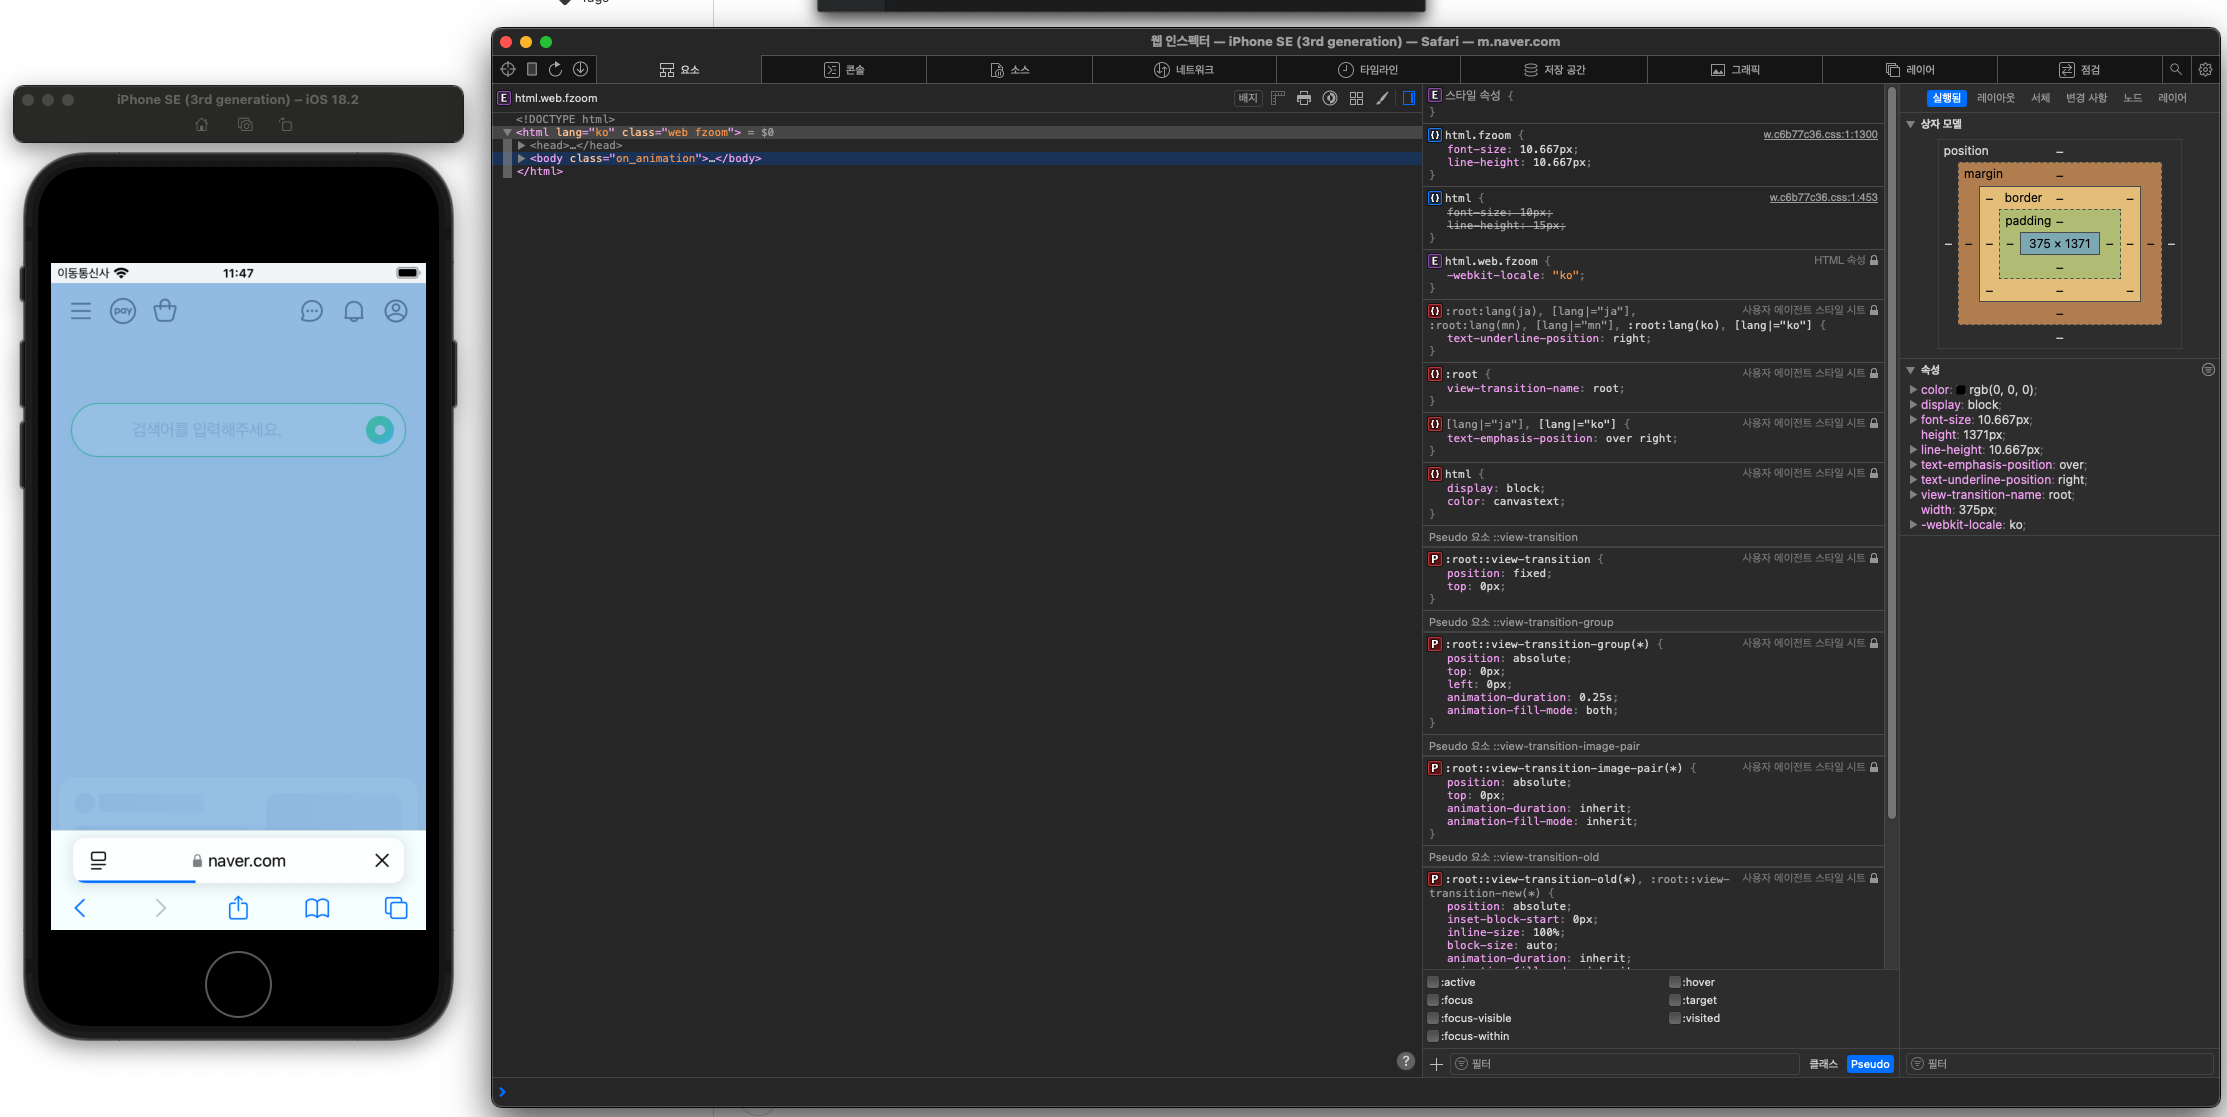Screen dimensions: 2227x1117
Task: Expand the head element node
Action: click(x=521, y=145)
